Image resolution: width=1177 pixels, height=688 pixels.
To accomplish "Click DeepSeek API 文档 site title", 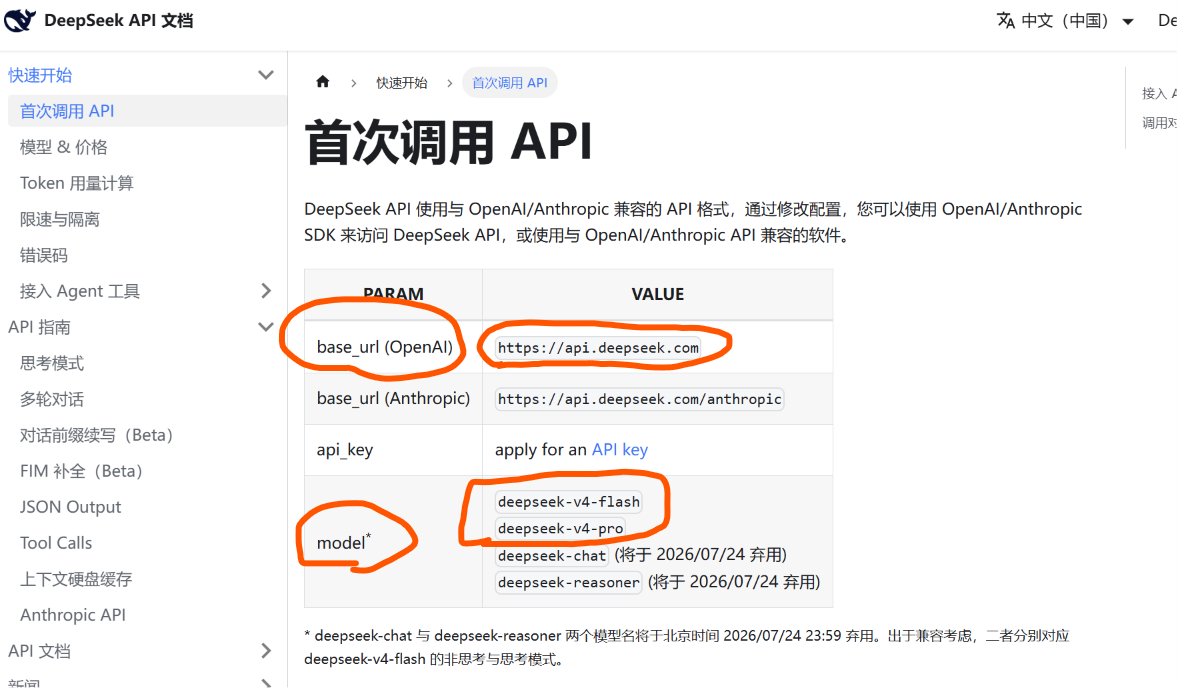I will (x=119, y=20).
